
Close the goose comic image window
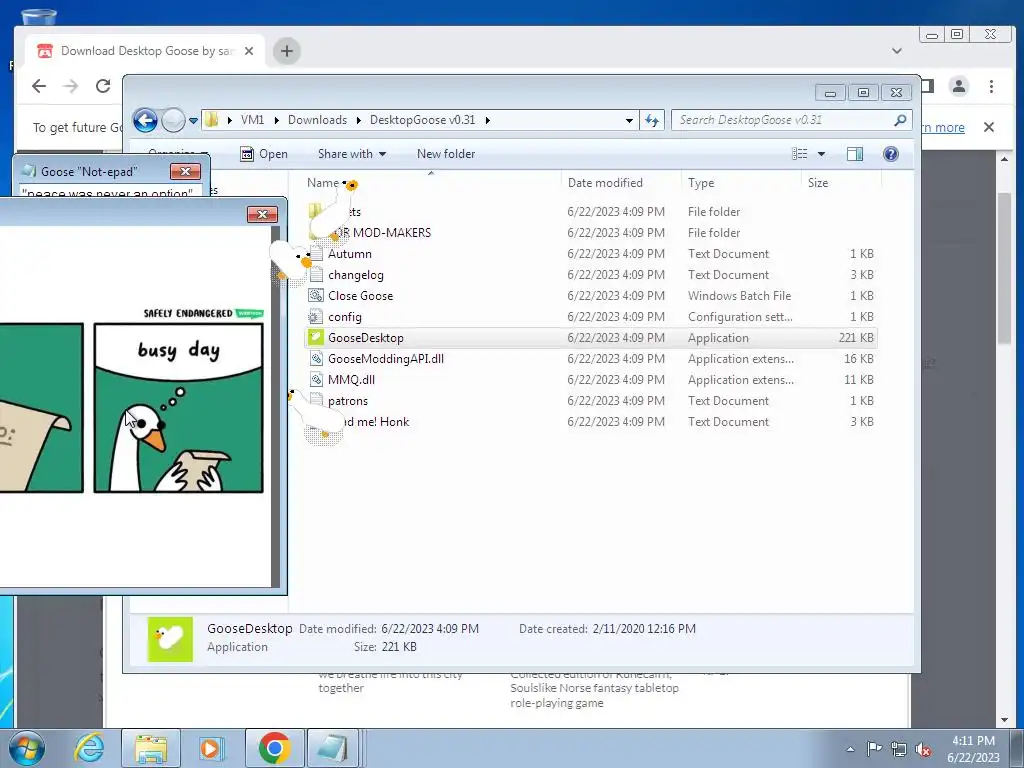263,214
